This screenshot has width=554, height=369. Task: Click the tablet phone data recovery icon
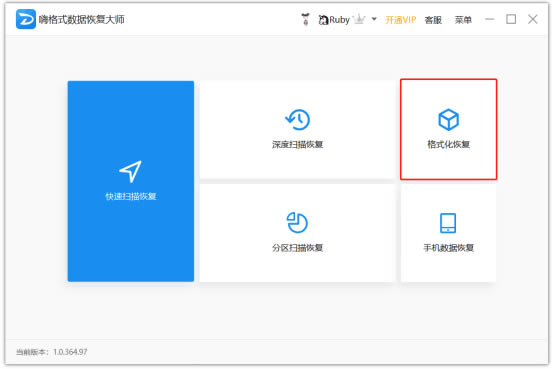[x=448, y=223]
